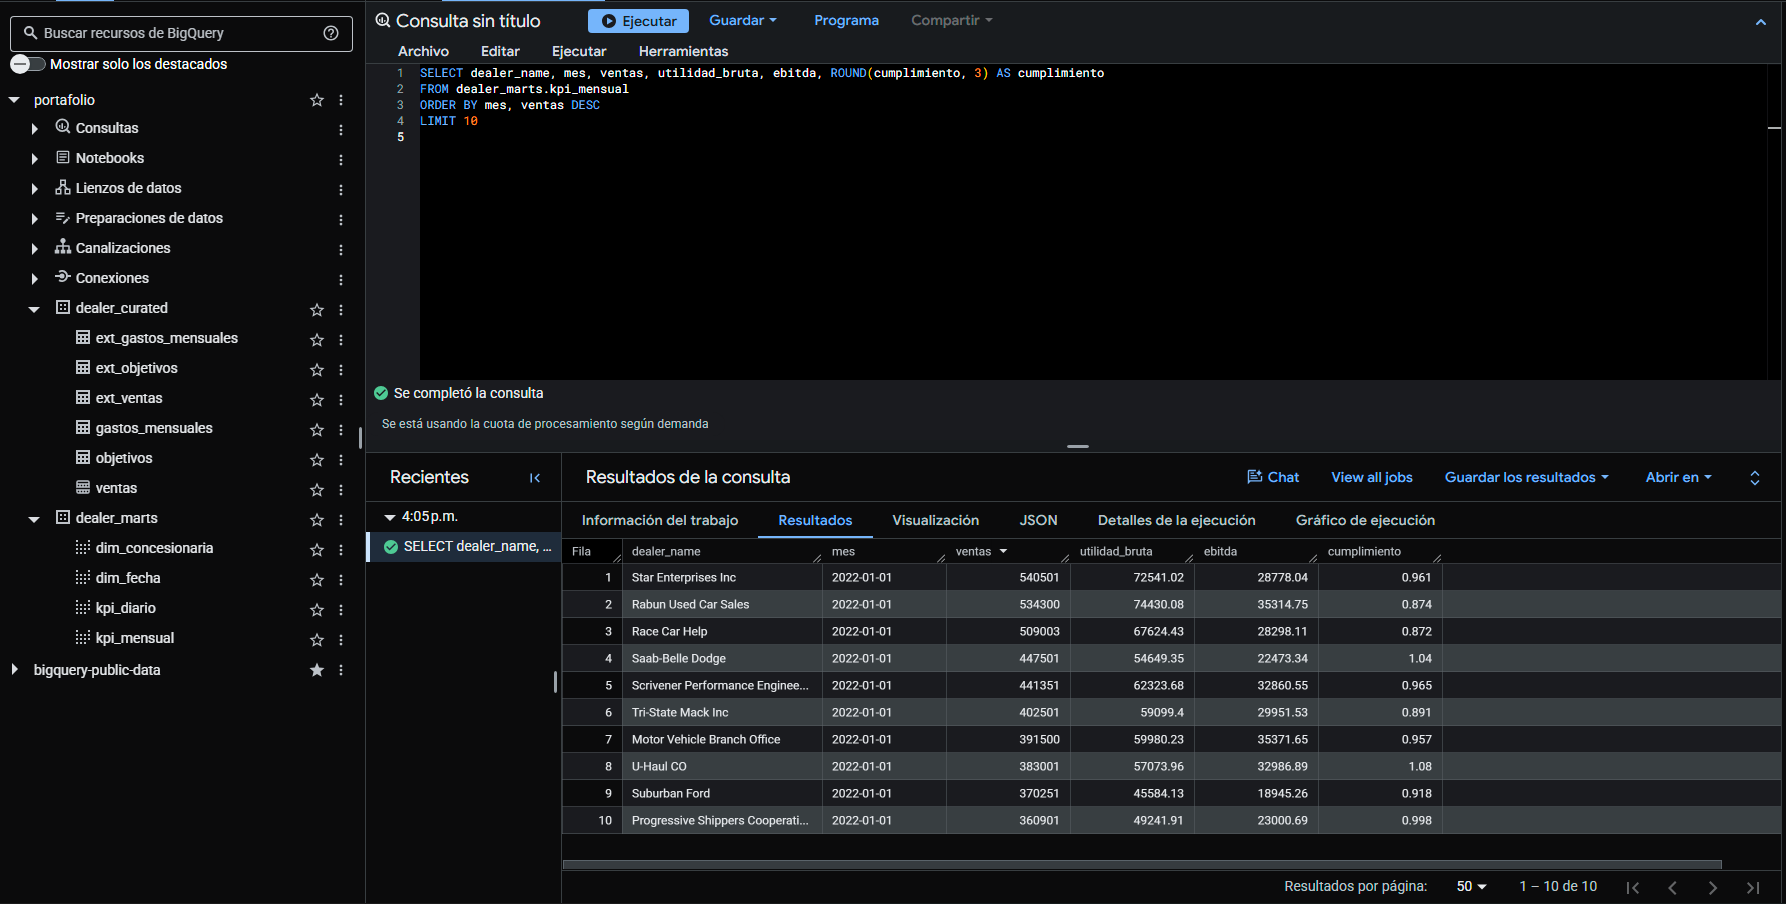Go to previous results page
The image size is (1786, 904).
(1673, 887)
